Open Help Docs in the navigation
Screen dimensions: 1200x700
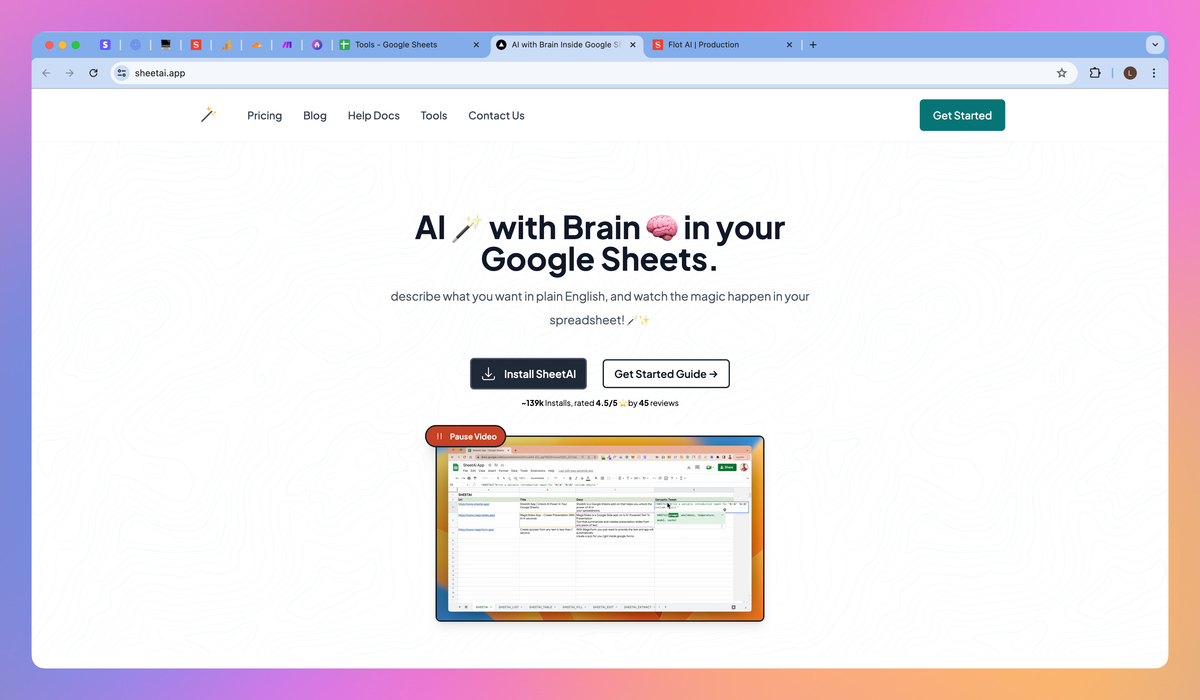(x=374, y=116)
